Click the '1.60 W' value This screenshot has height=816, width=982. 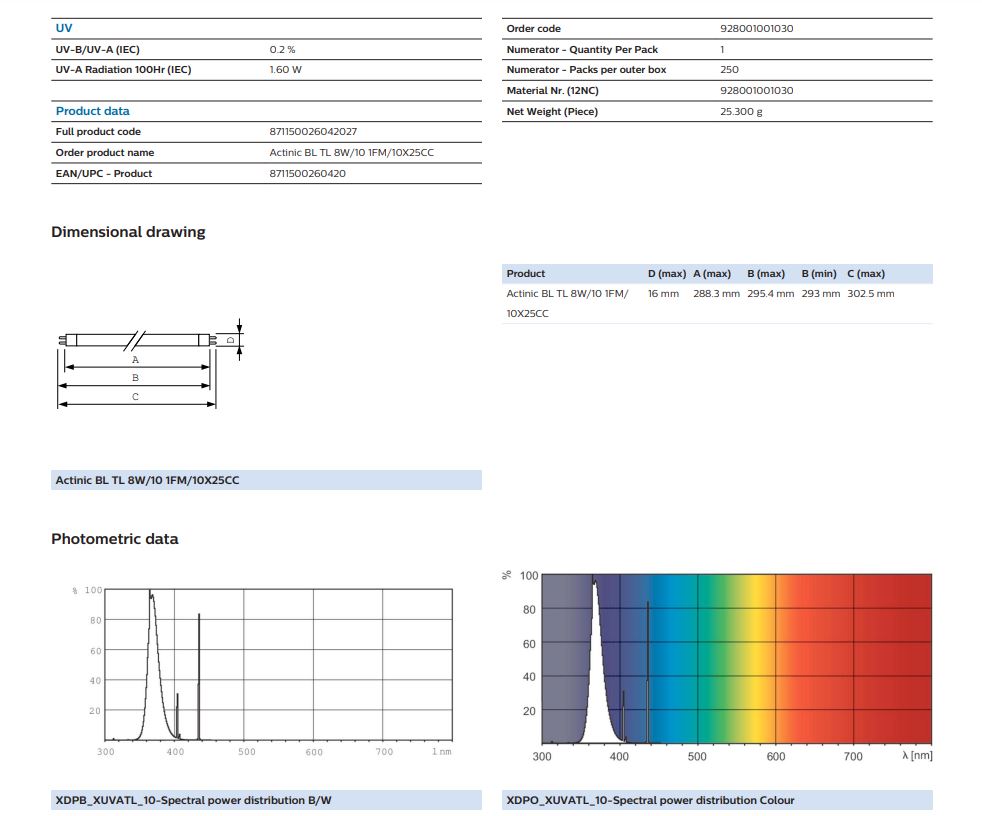point(286,70)
